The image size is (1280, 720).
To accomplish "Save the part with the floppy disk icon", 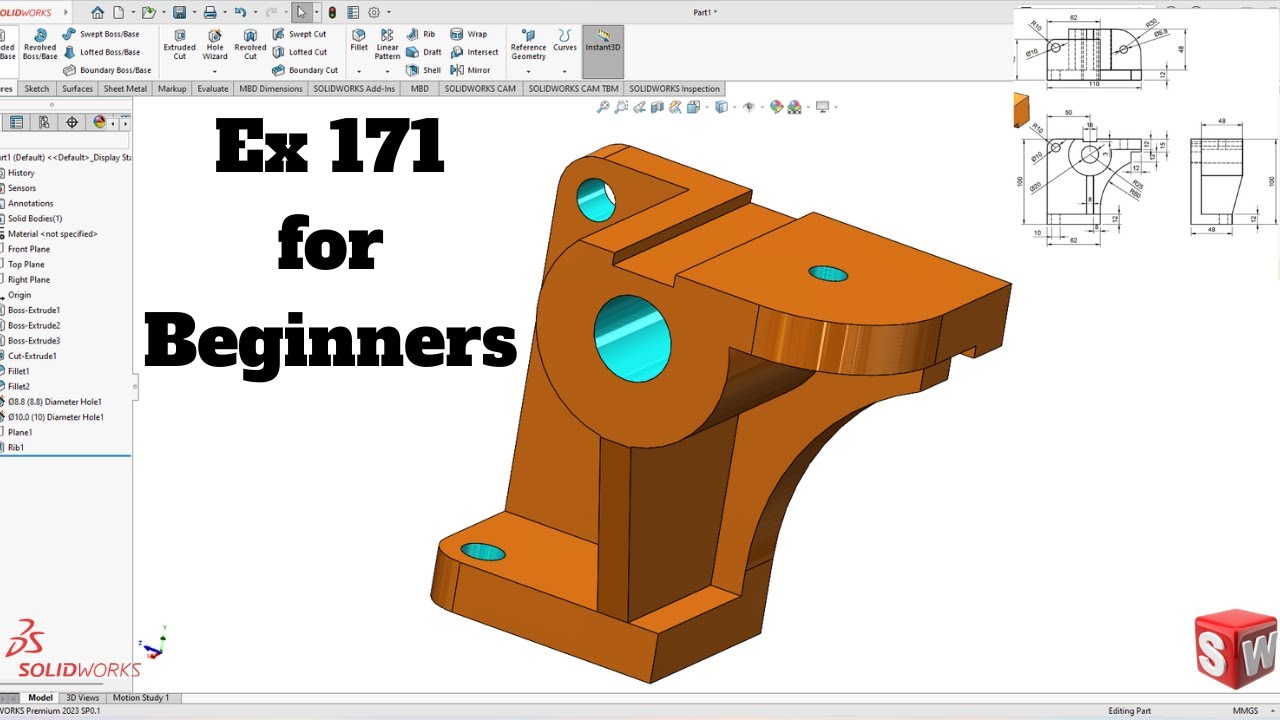I will tap(179, 13).
